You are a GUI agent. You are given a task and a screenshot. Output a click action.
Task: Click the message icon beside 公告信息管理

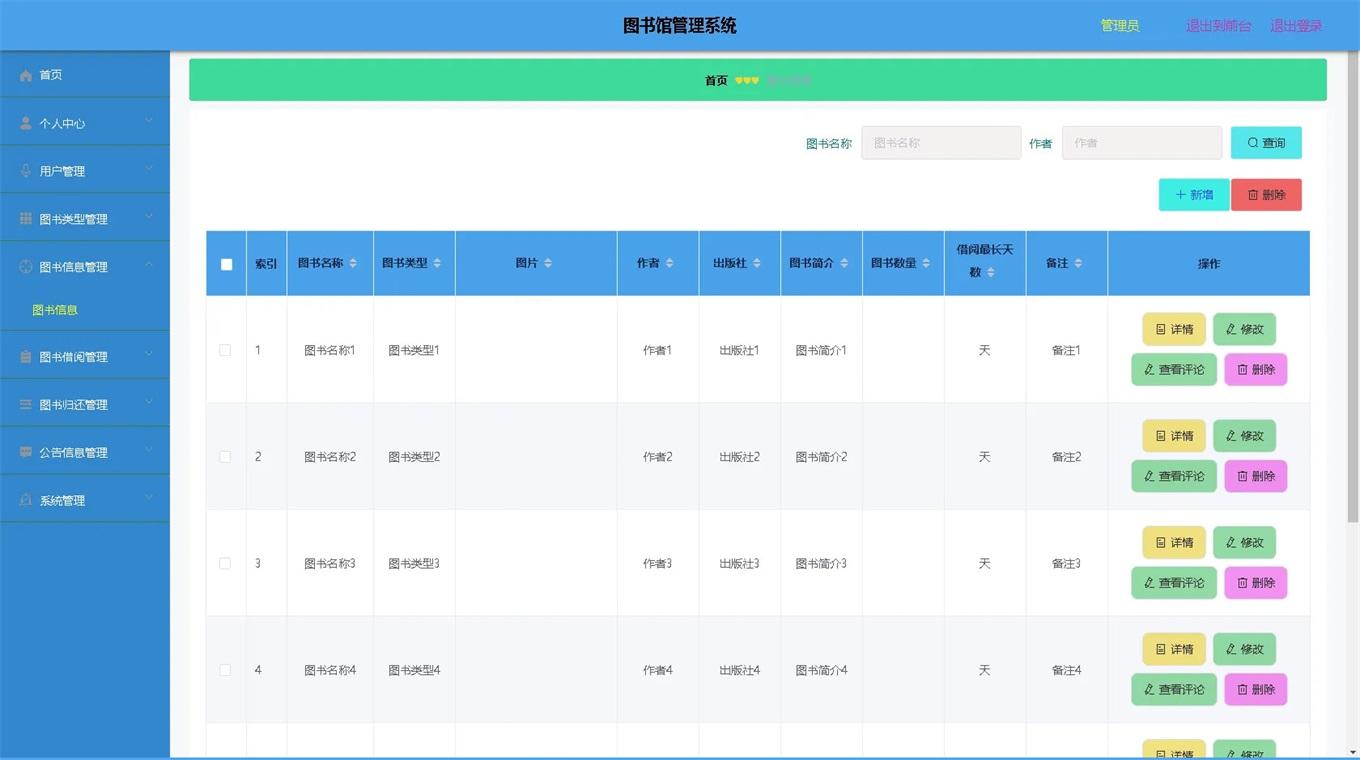pos(26,452)
